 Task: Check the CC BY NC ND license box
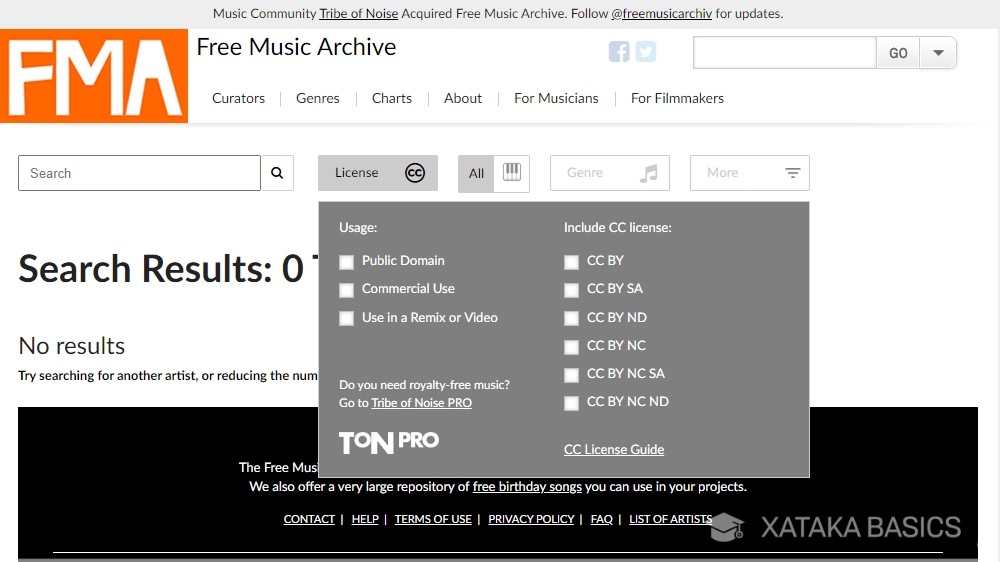tap(571, 403)
